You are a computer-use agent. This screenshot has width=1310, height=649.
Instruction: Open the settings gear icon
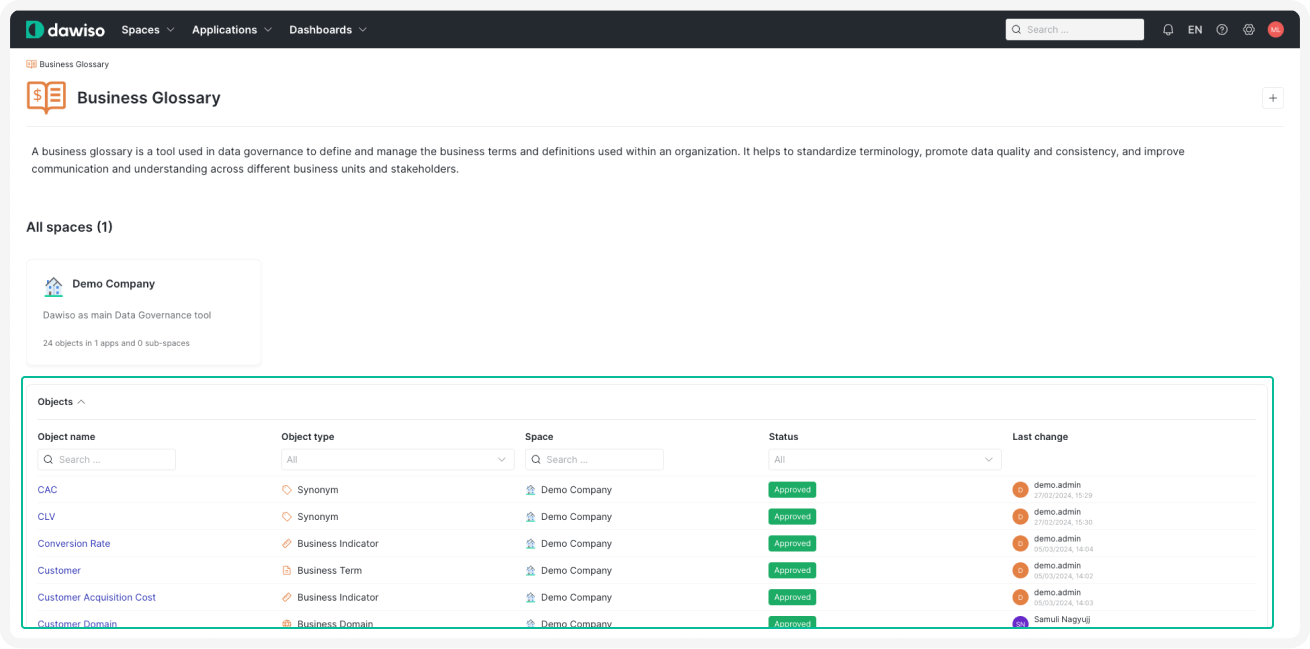pos(1249,30)
